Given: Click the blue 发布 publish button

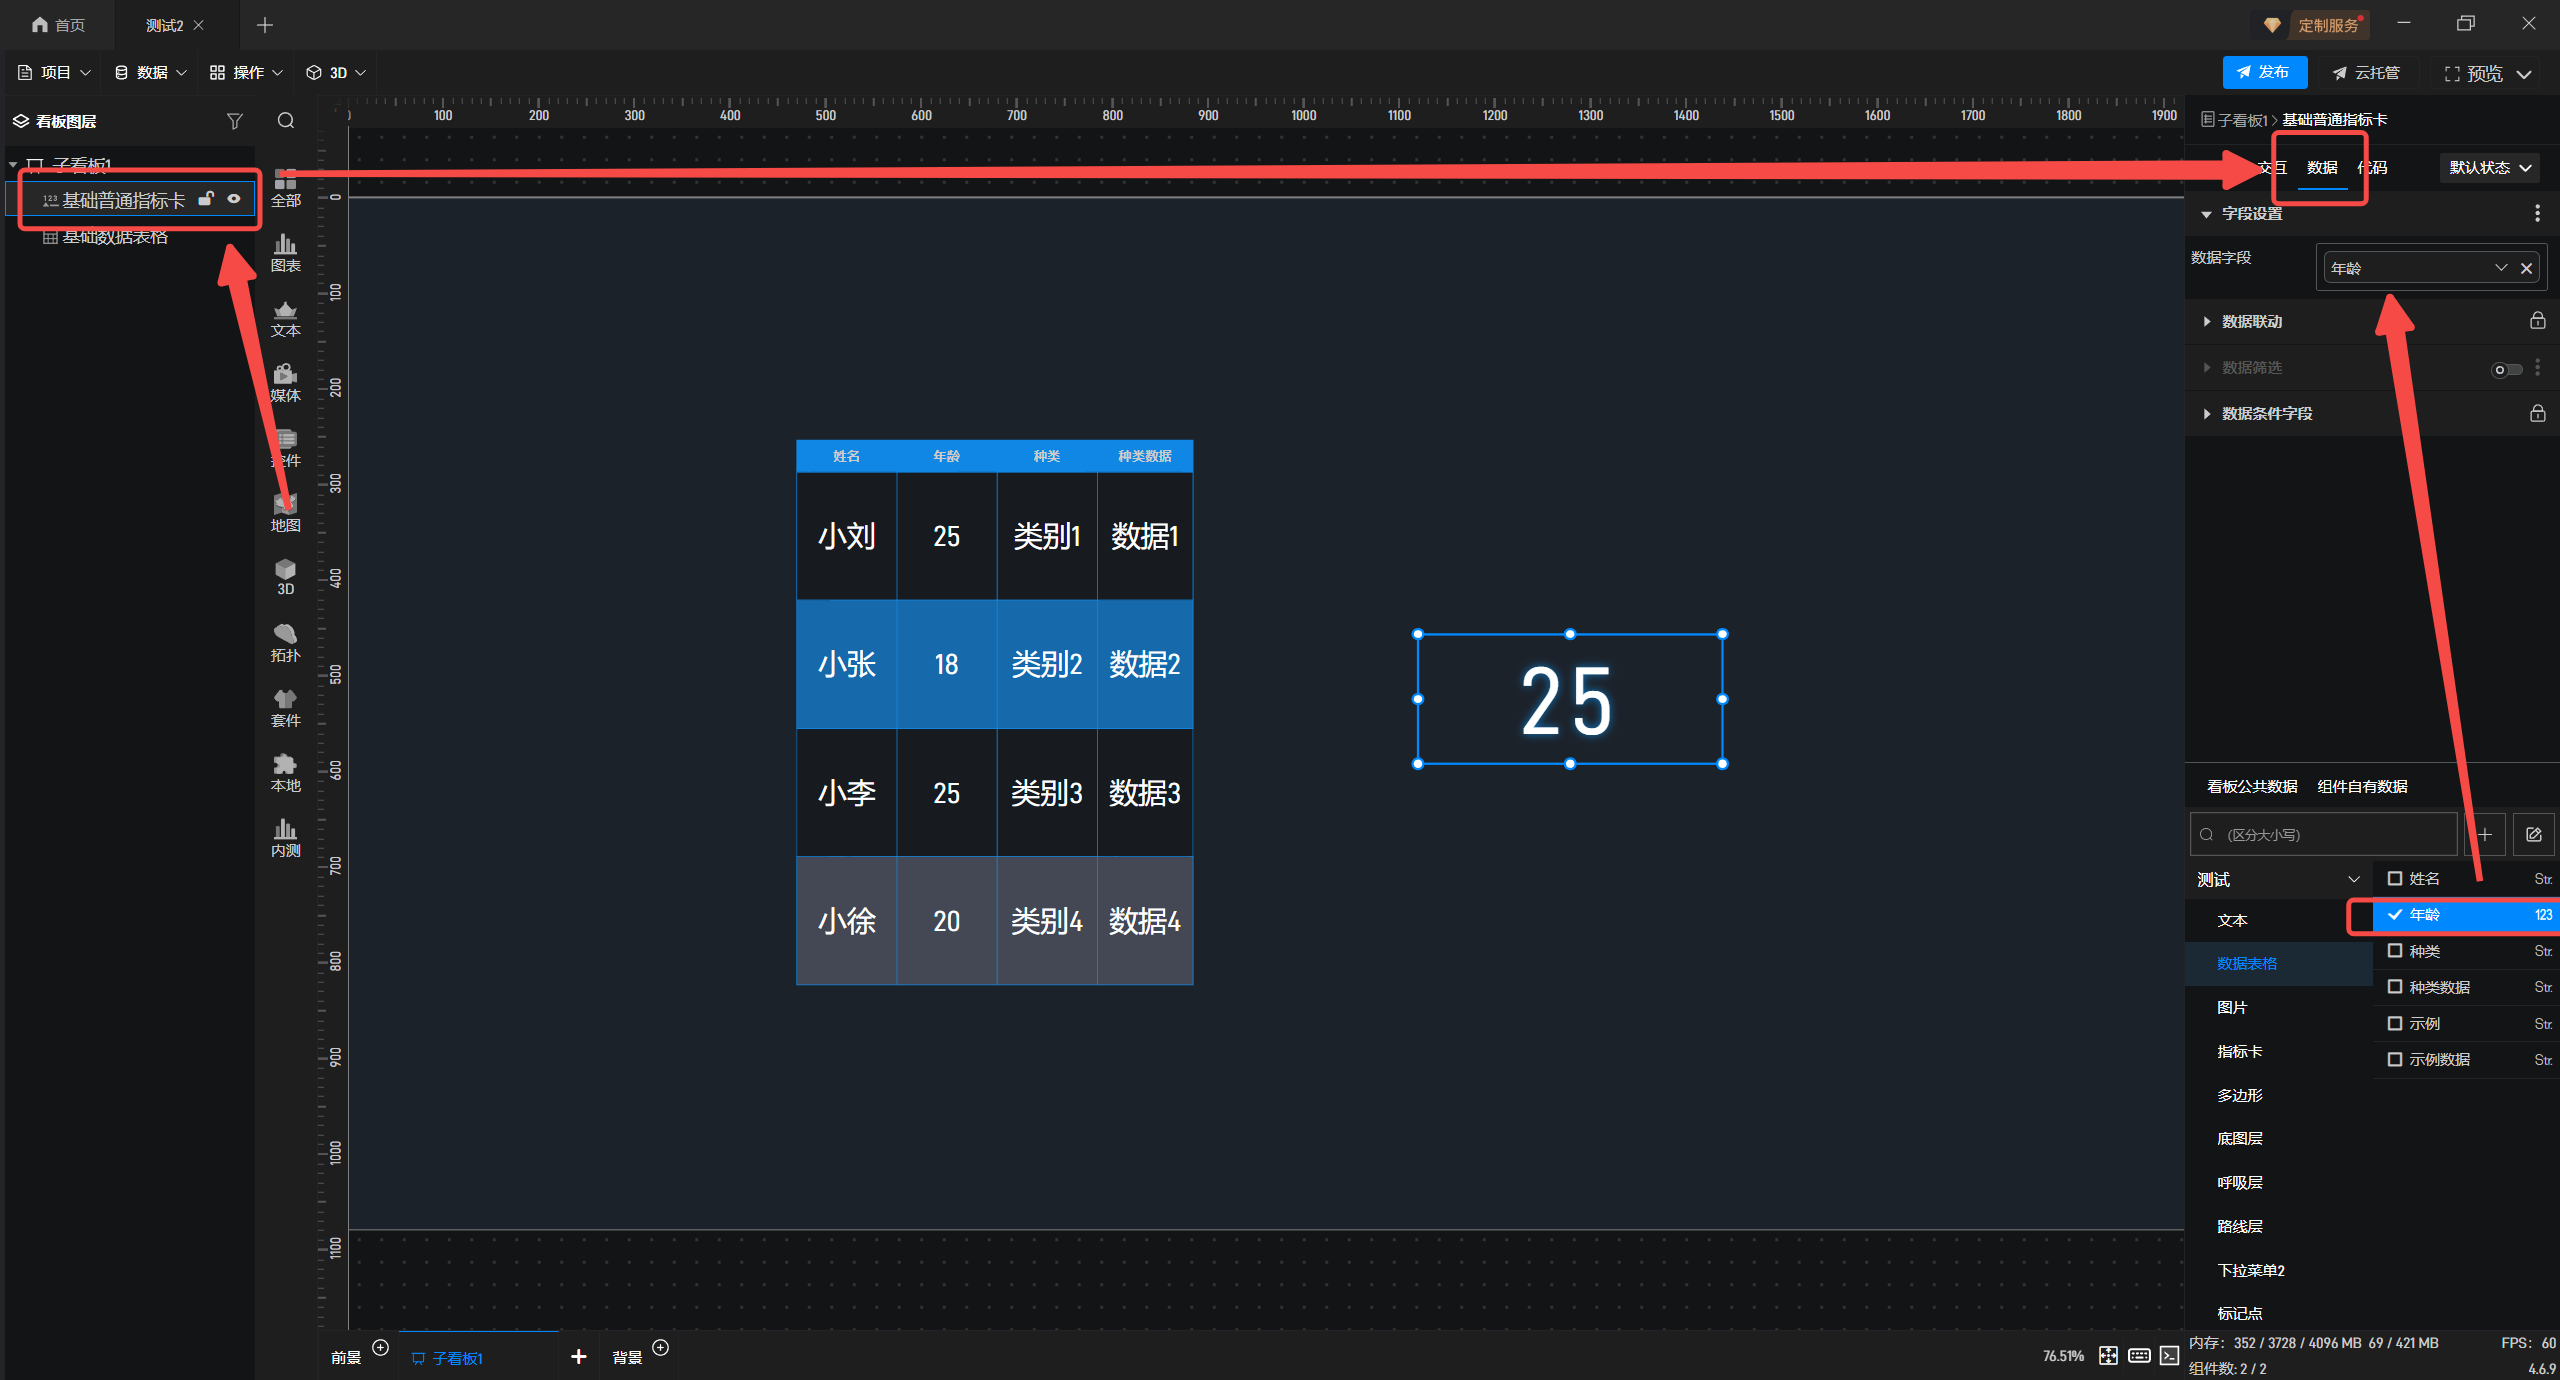Looking at the screenshot, I should pos(2264,72).
